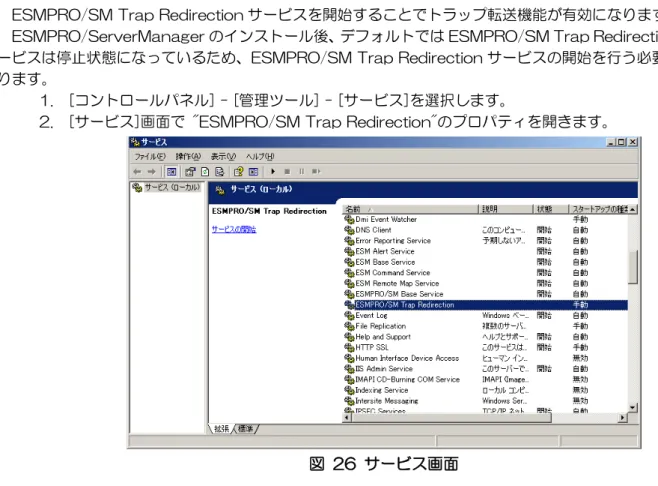The image size is (658, 486).
Task: Click the Services window title bar icon
Action: 135,142
